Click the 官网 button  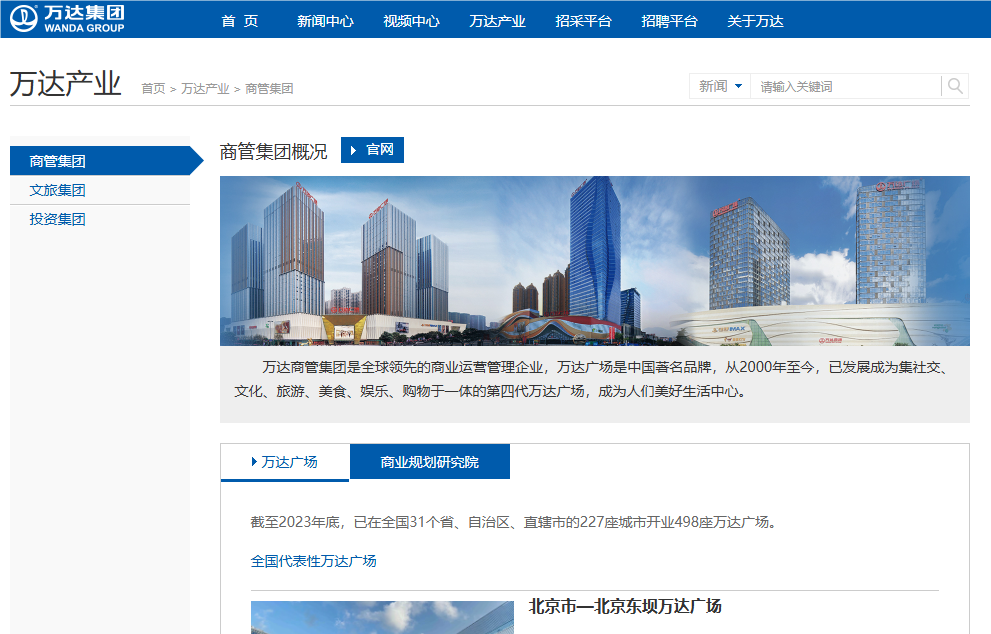(x=372, y=150)
